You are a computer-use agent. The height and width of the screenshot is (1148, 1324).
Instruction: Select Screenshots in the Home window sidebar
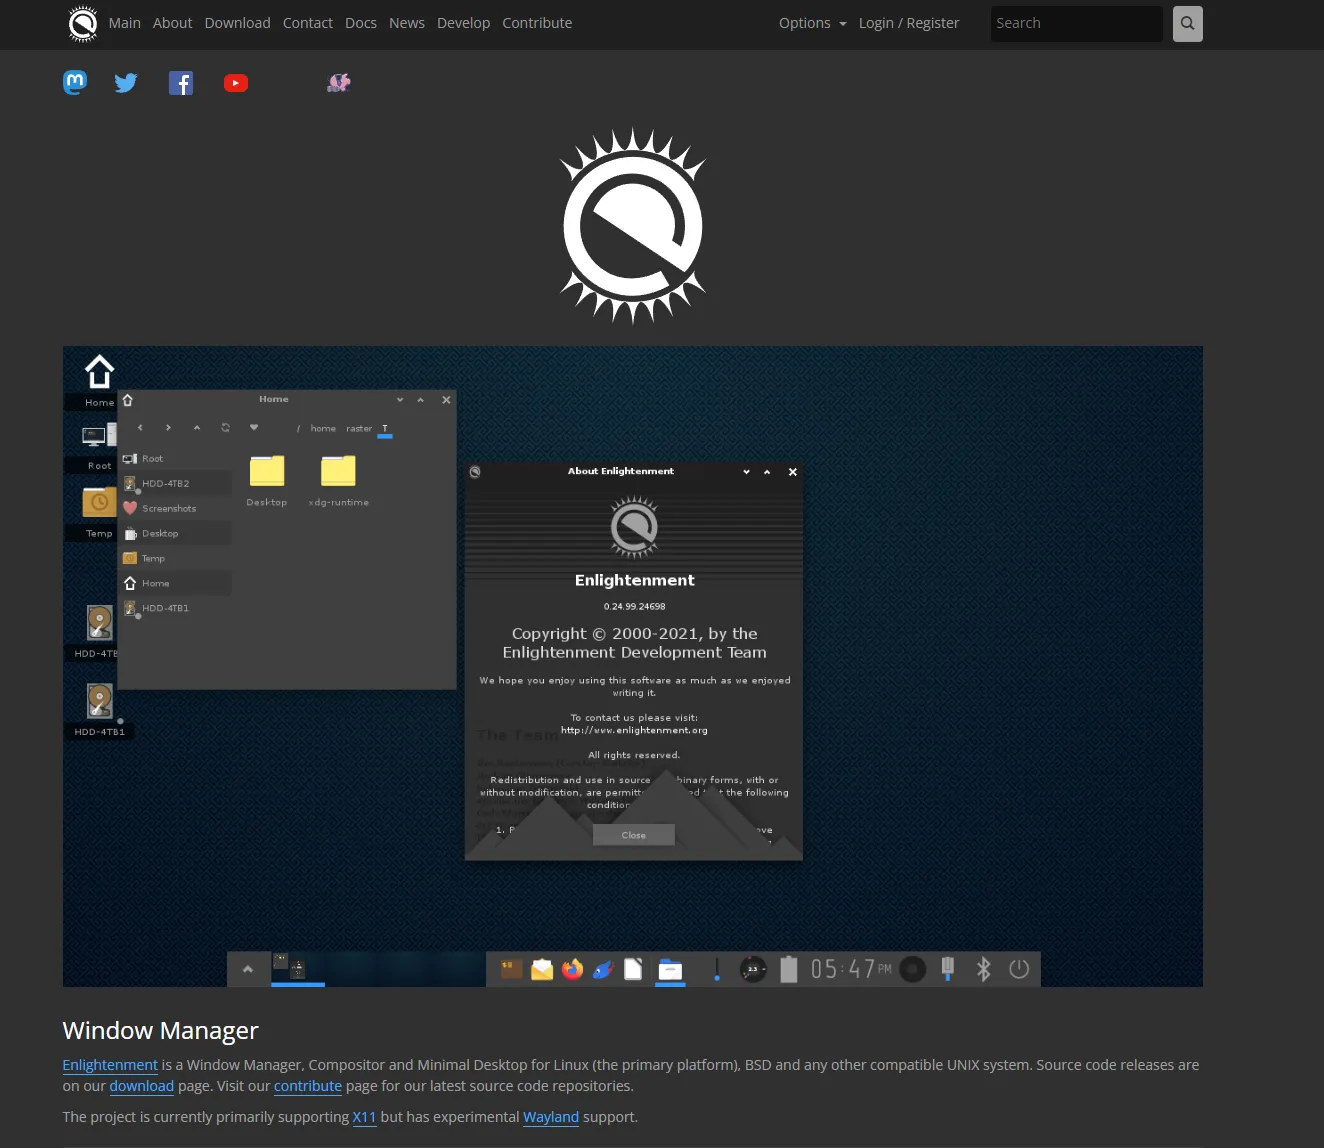tap(176, 508)
